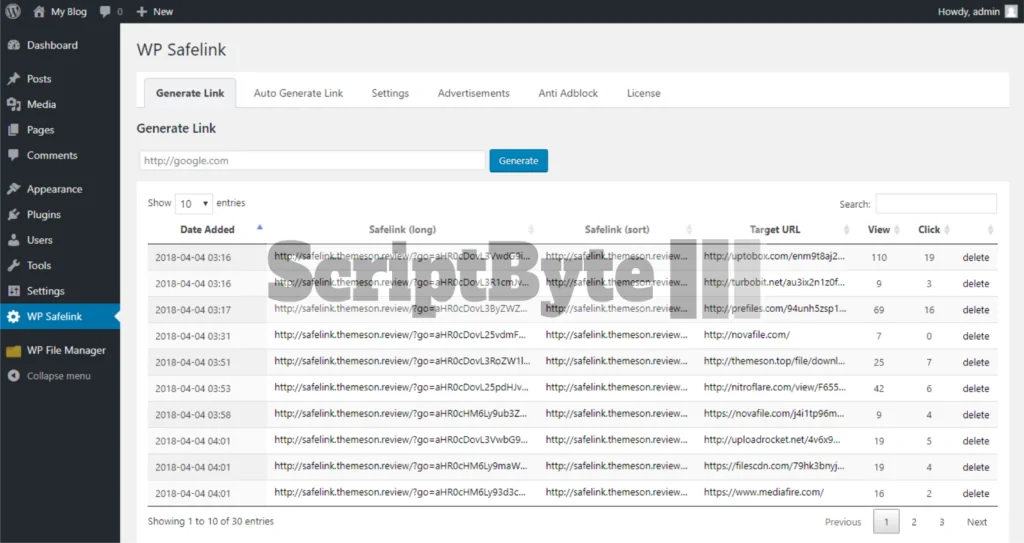
Task: Focus the http://google.com URL field
Action: click(x=311, y=161)
